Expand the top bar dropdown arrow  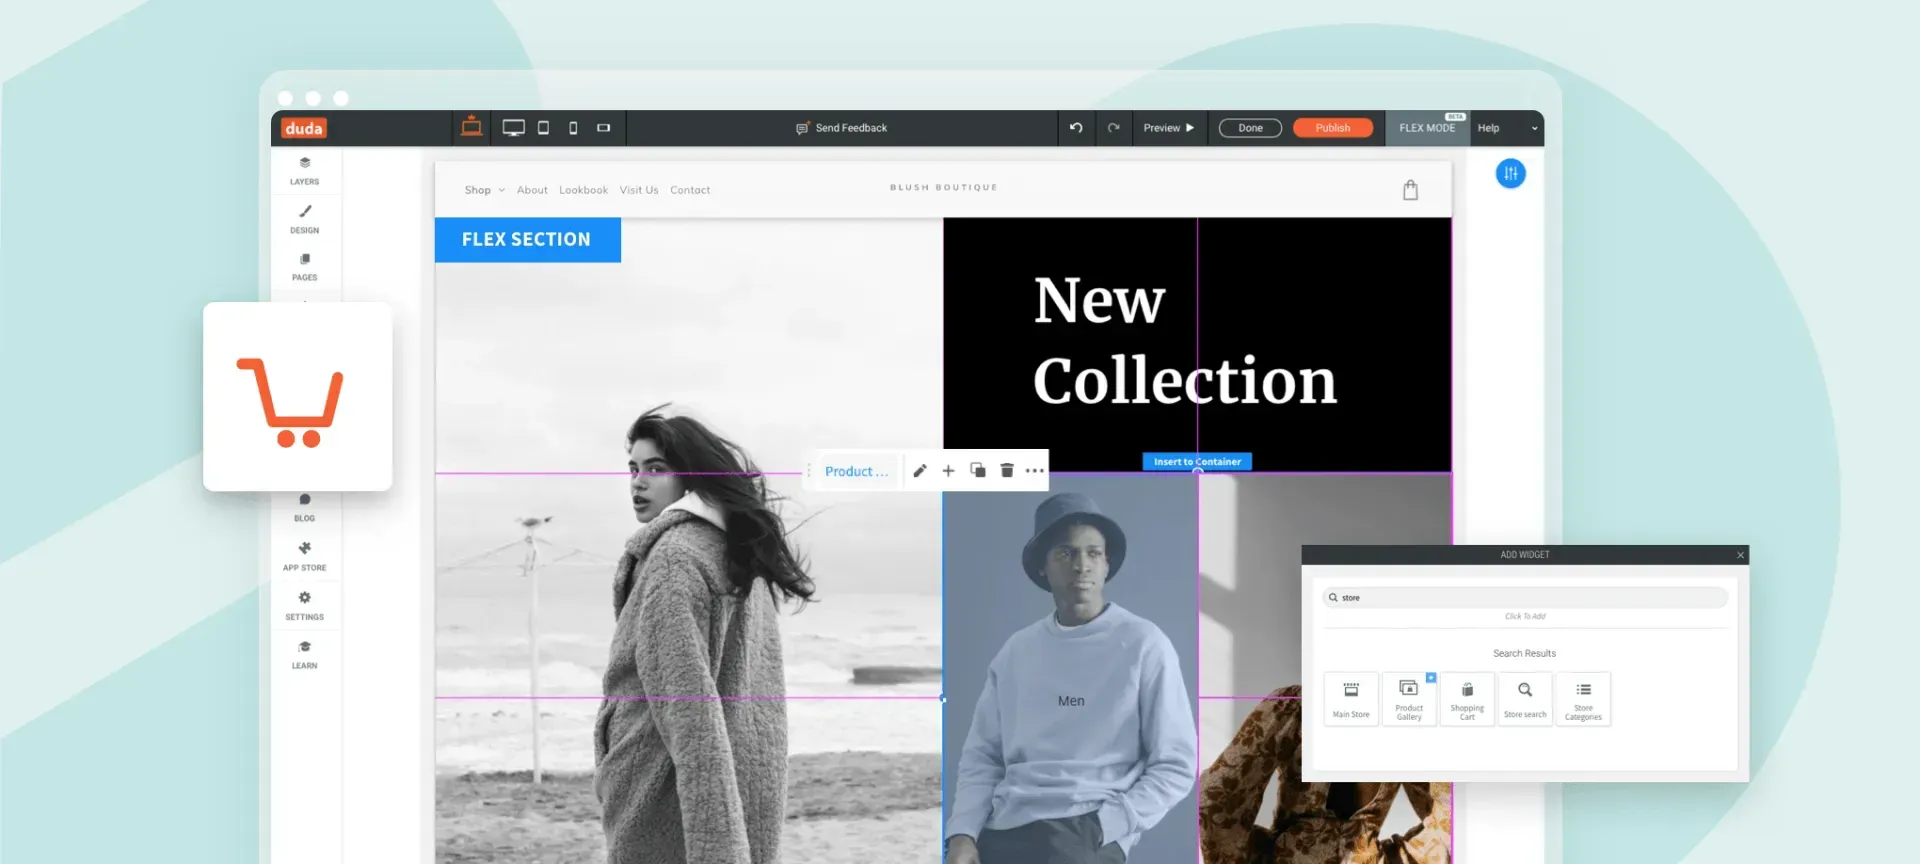point(1534,128)
